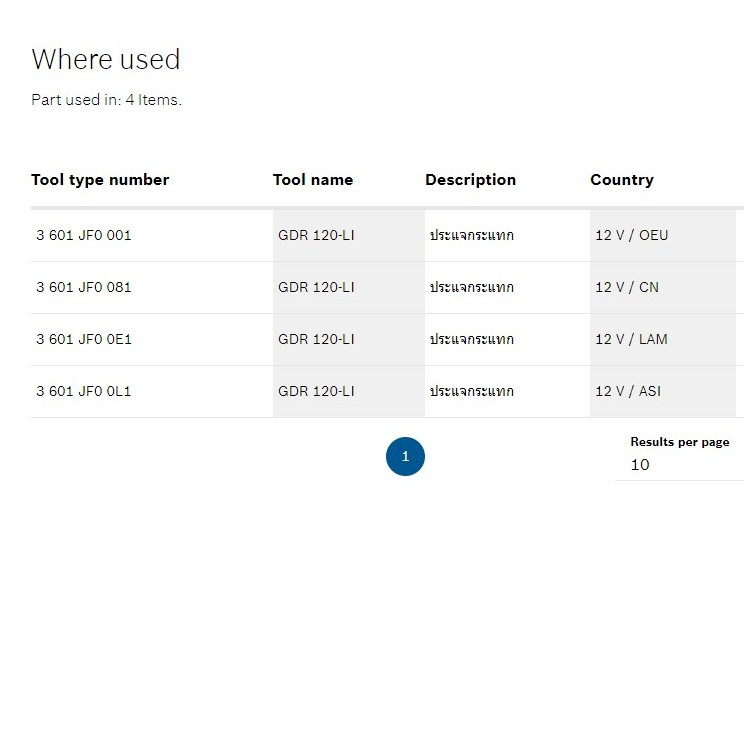This screenshot has width=744, height=744.
Task: Sort by Tool name column header
Action: pos(313,180)
